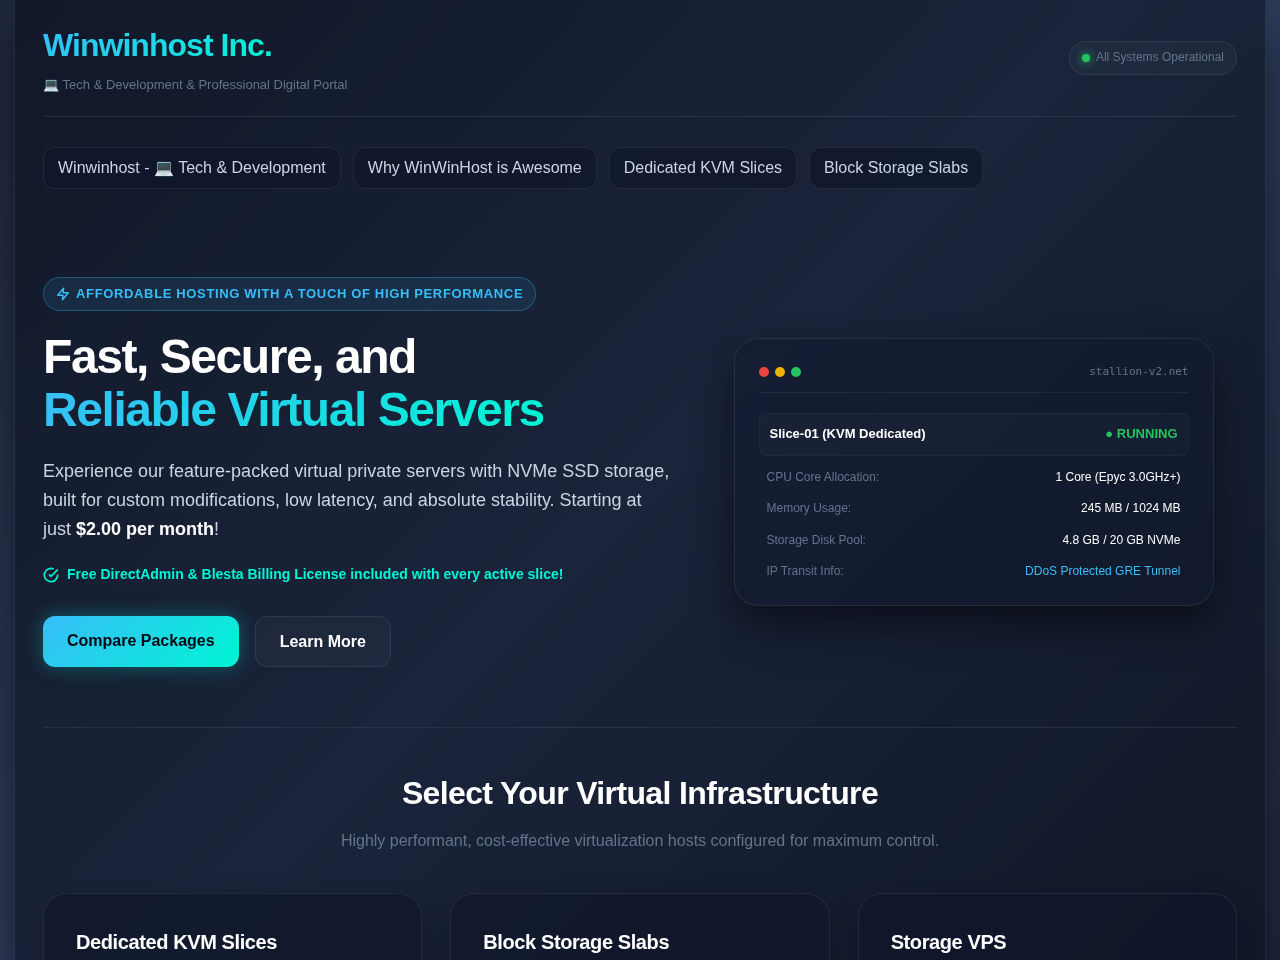1280x960 pixels.
Task: Click the Learn More button
Action: [323, 641]
